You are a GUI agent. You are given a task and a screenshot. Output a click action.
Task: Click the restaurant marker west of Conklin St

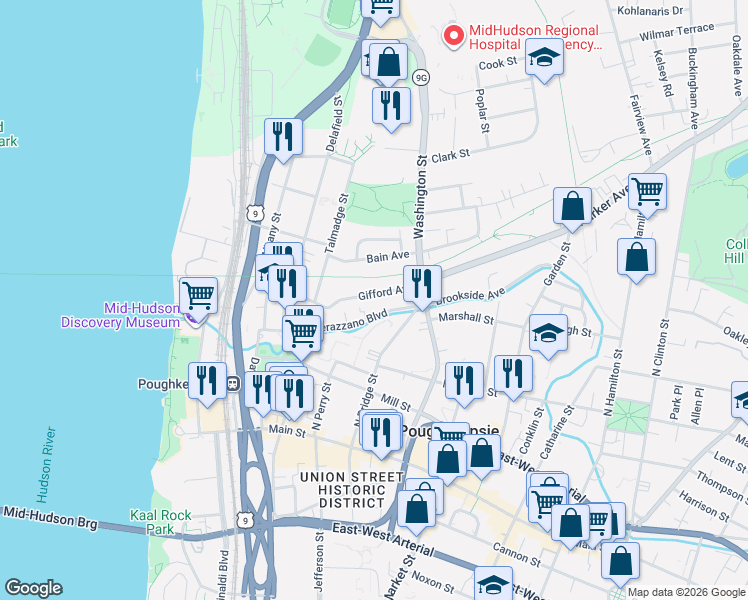(513, 377)
